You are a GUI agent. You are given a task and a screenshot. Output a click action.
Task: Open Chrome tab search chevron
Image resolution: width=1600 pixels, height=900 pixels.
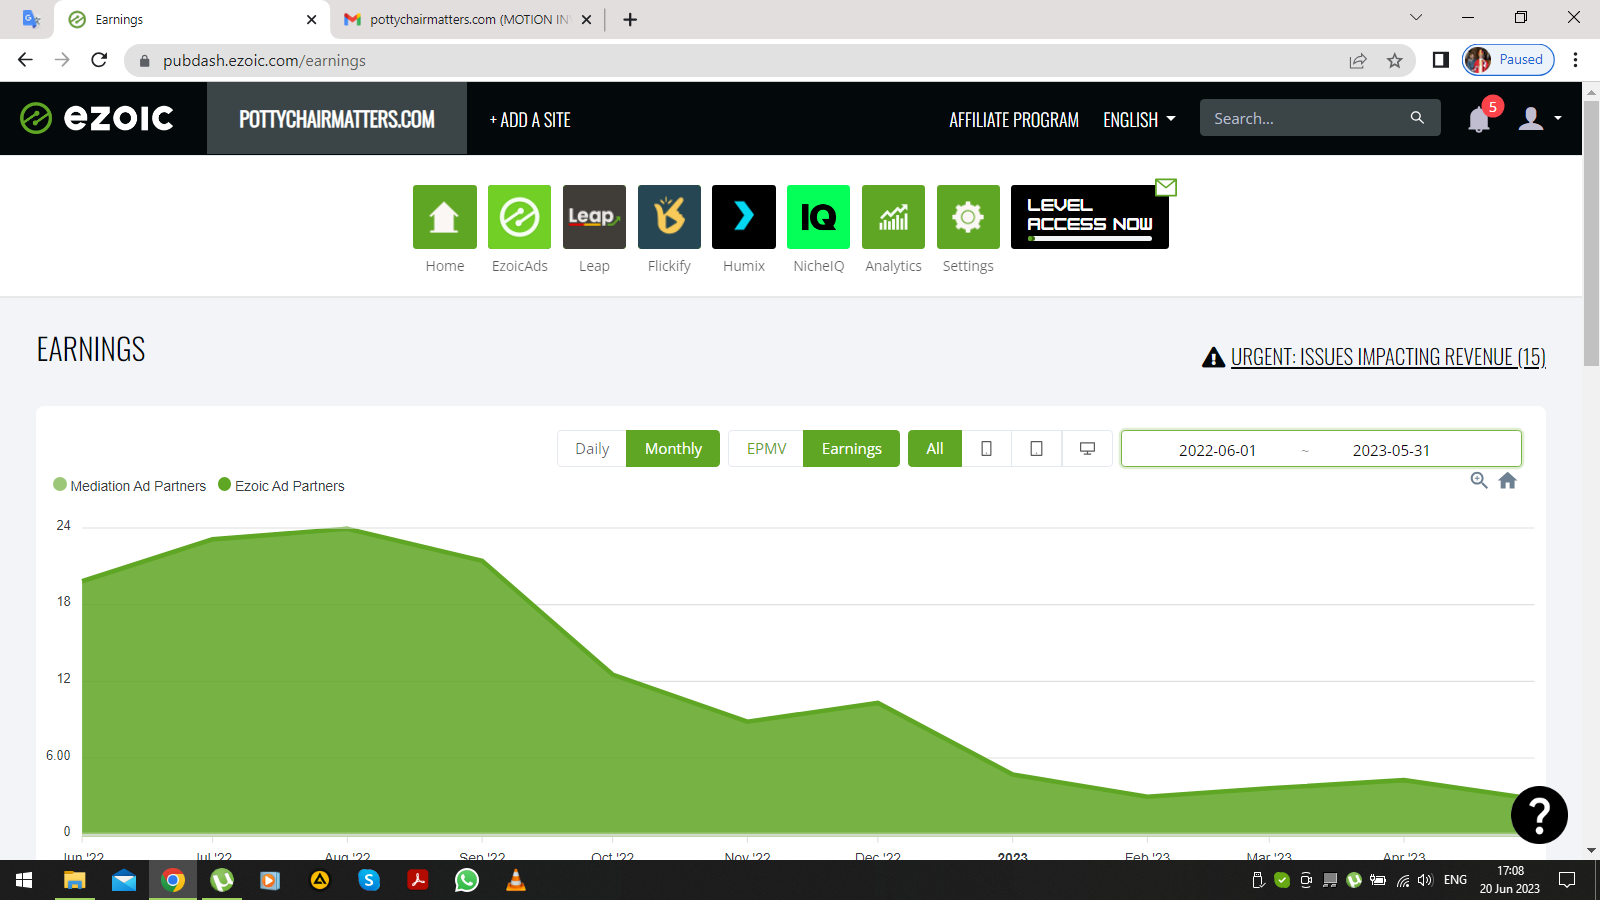(x=1416, y=18)
